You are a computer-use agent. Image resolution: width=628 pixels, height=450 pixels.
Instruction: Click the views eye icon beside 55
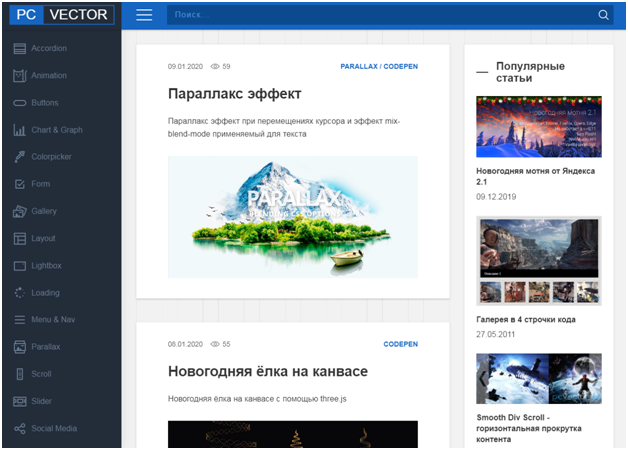point(215,344)
